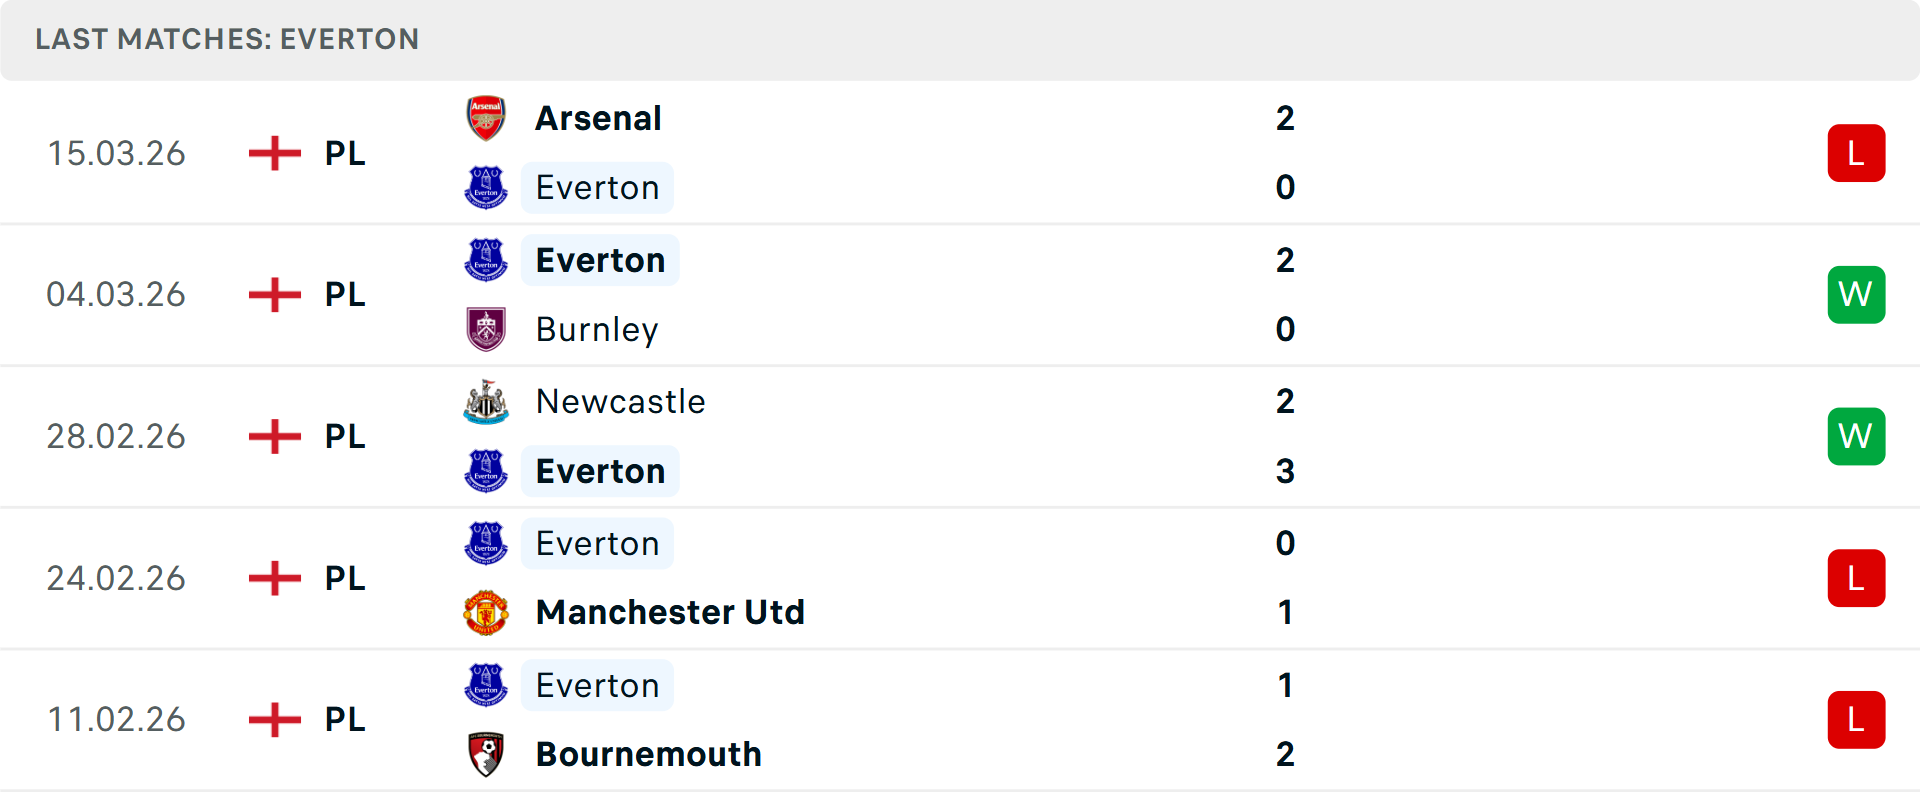Open the Everton team page link
Screen dimensions: 1920x792
point(597,187)
